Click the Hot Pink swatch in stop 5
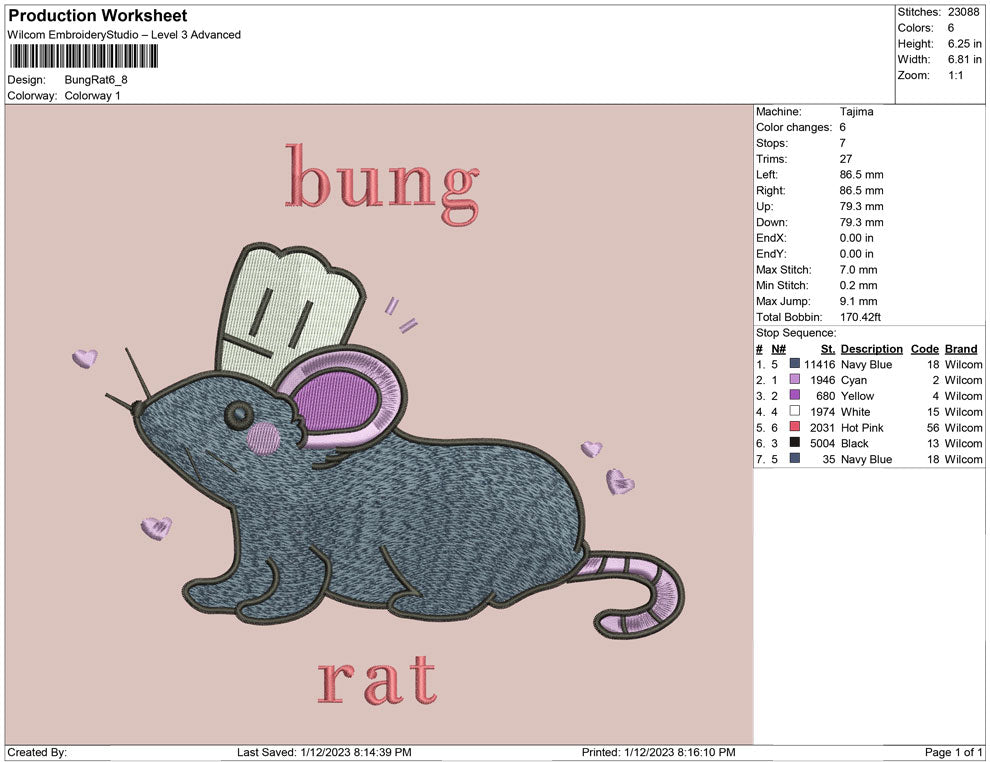 [x=795, y=428]
